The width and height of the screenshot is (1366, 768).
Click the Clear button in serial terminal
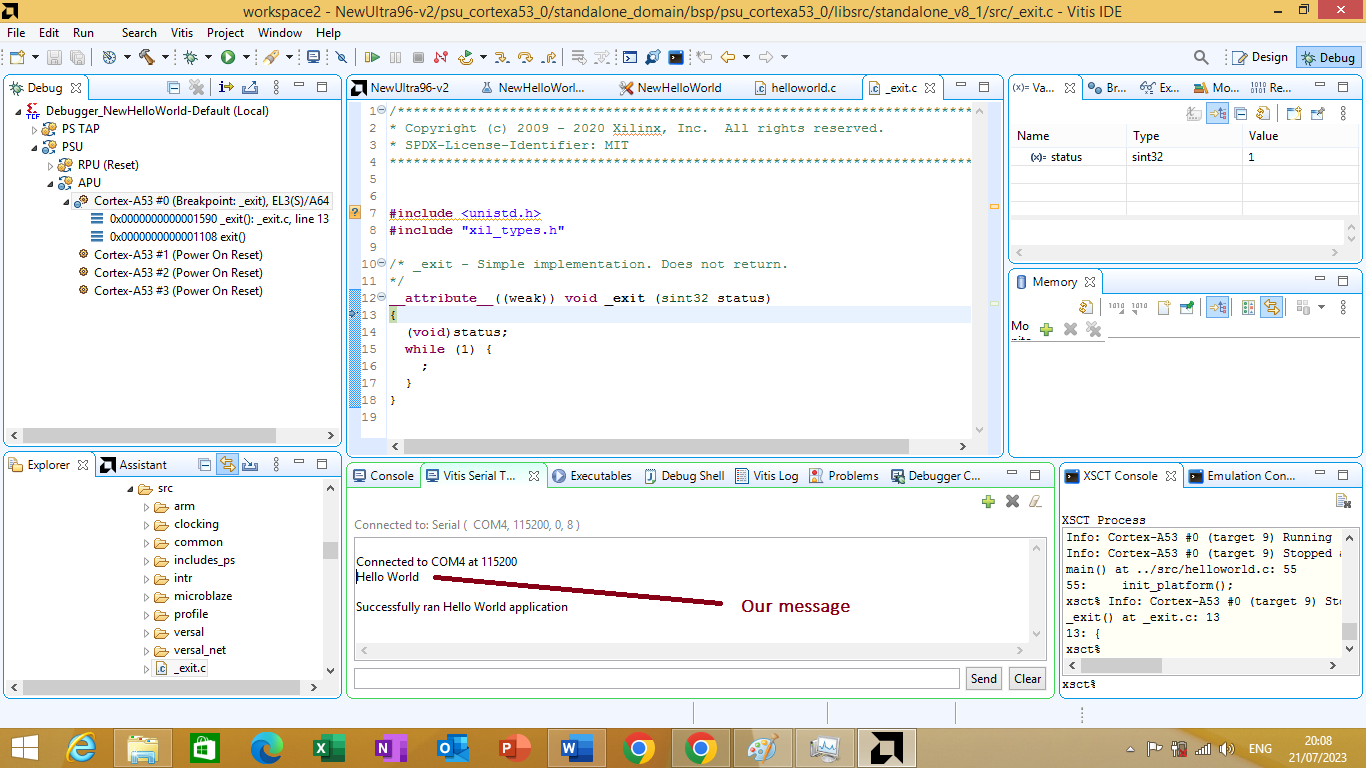pos(1028,678)
